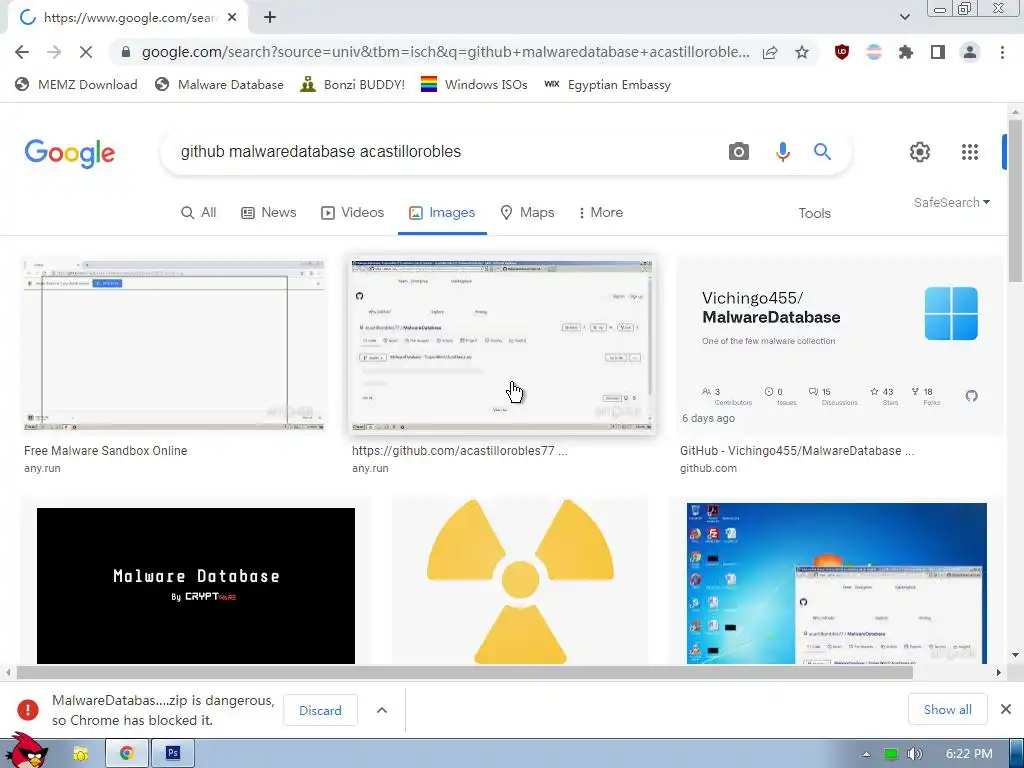
Task: Open the file explorer taskbar icon
Action: (81, 754)
